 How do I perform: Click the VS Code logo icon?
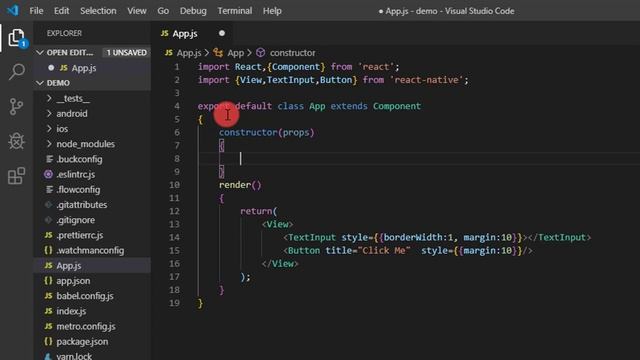click(x=13, y=10)
